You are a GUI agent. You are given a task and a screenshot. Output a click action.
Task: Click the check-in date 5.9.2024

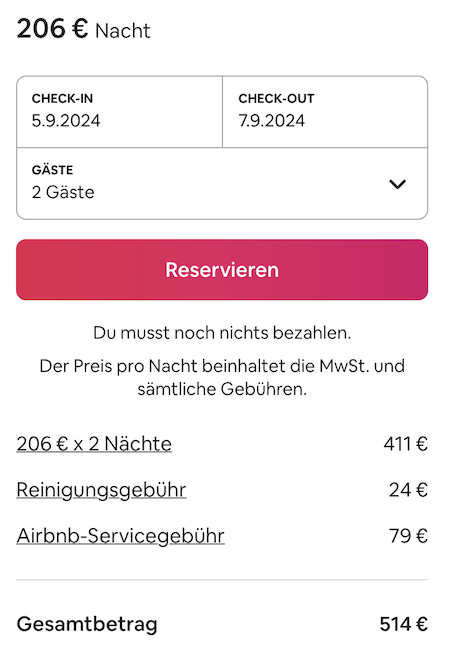tap(66, 121)
